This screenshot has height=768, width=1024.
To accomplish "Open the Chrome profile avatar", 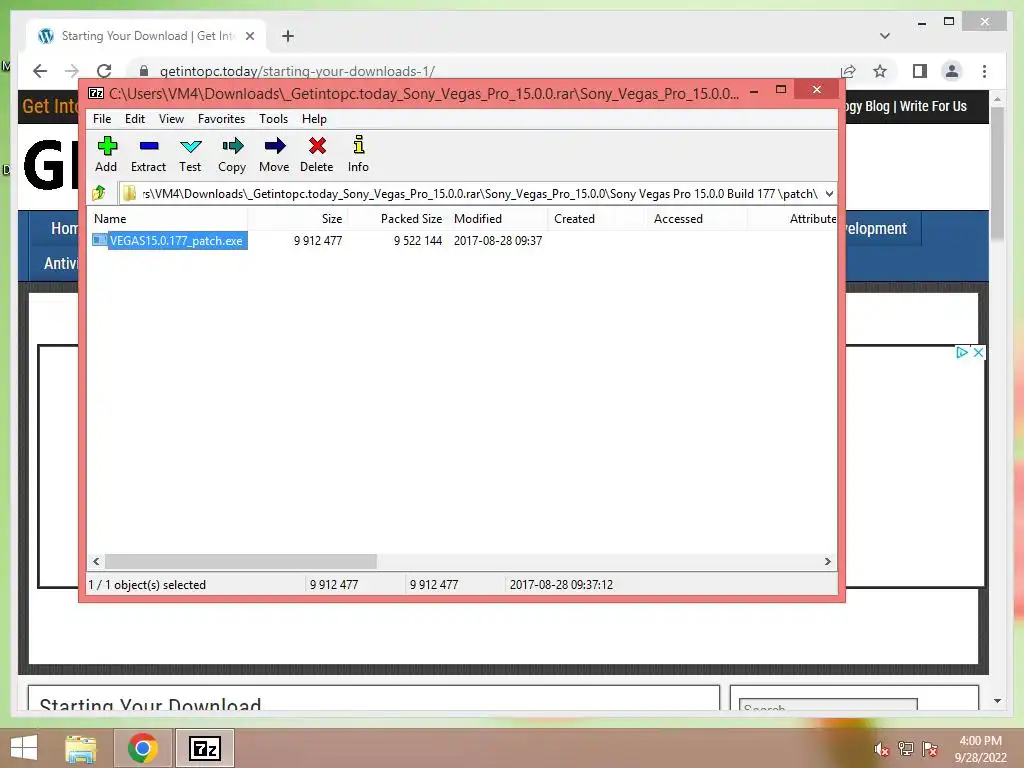I will click(x=952, y=71).
